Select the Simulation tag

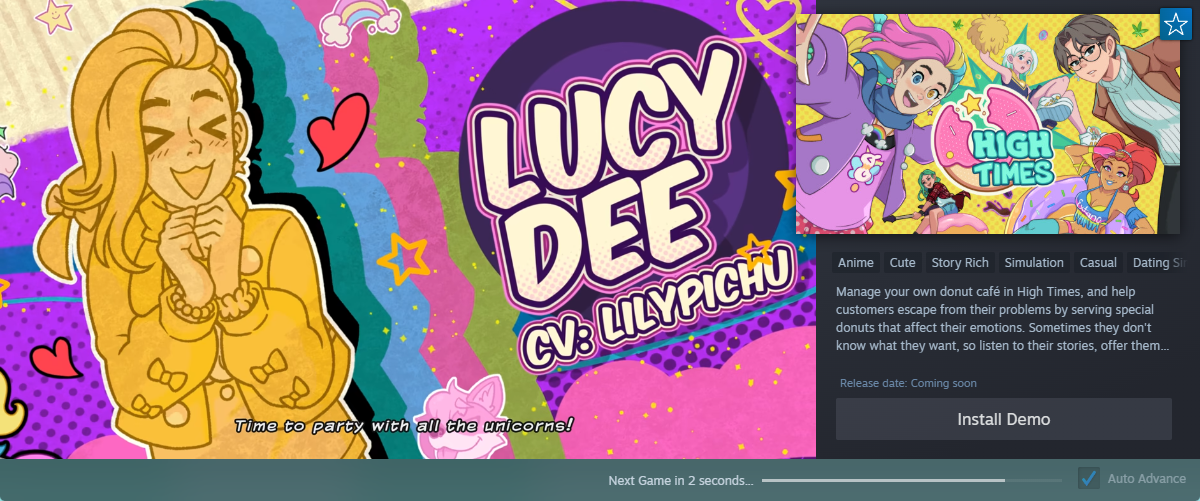click(1034, 263)
